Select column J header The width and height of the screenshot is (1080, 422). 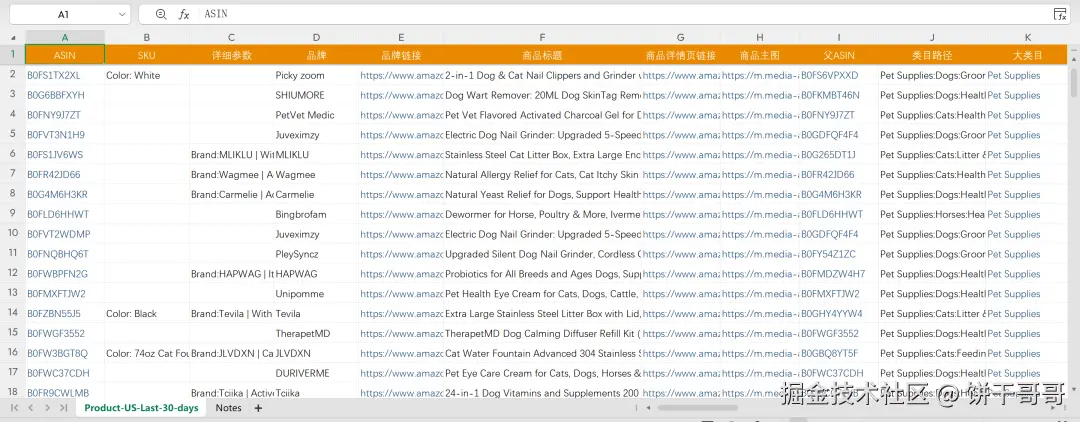click(x=932, y=37)
